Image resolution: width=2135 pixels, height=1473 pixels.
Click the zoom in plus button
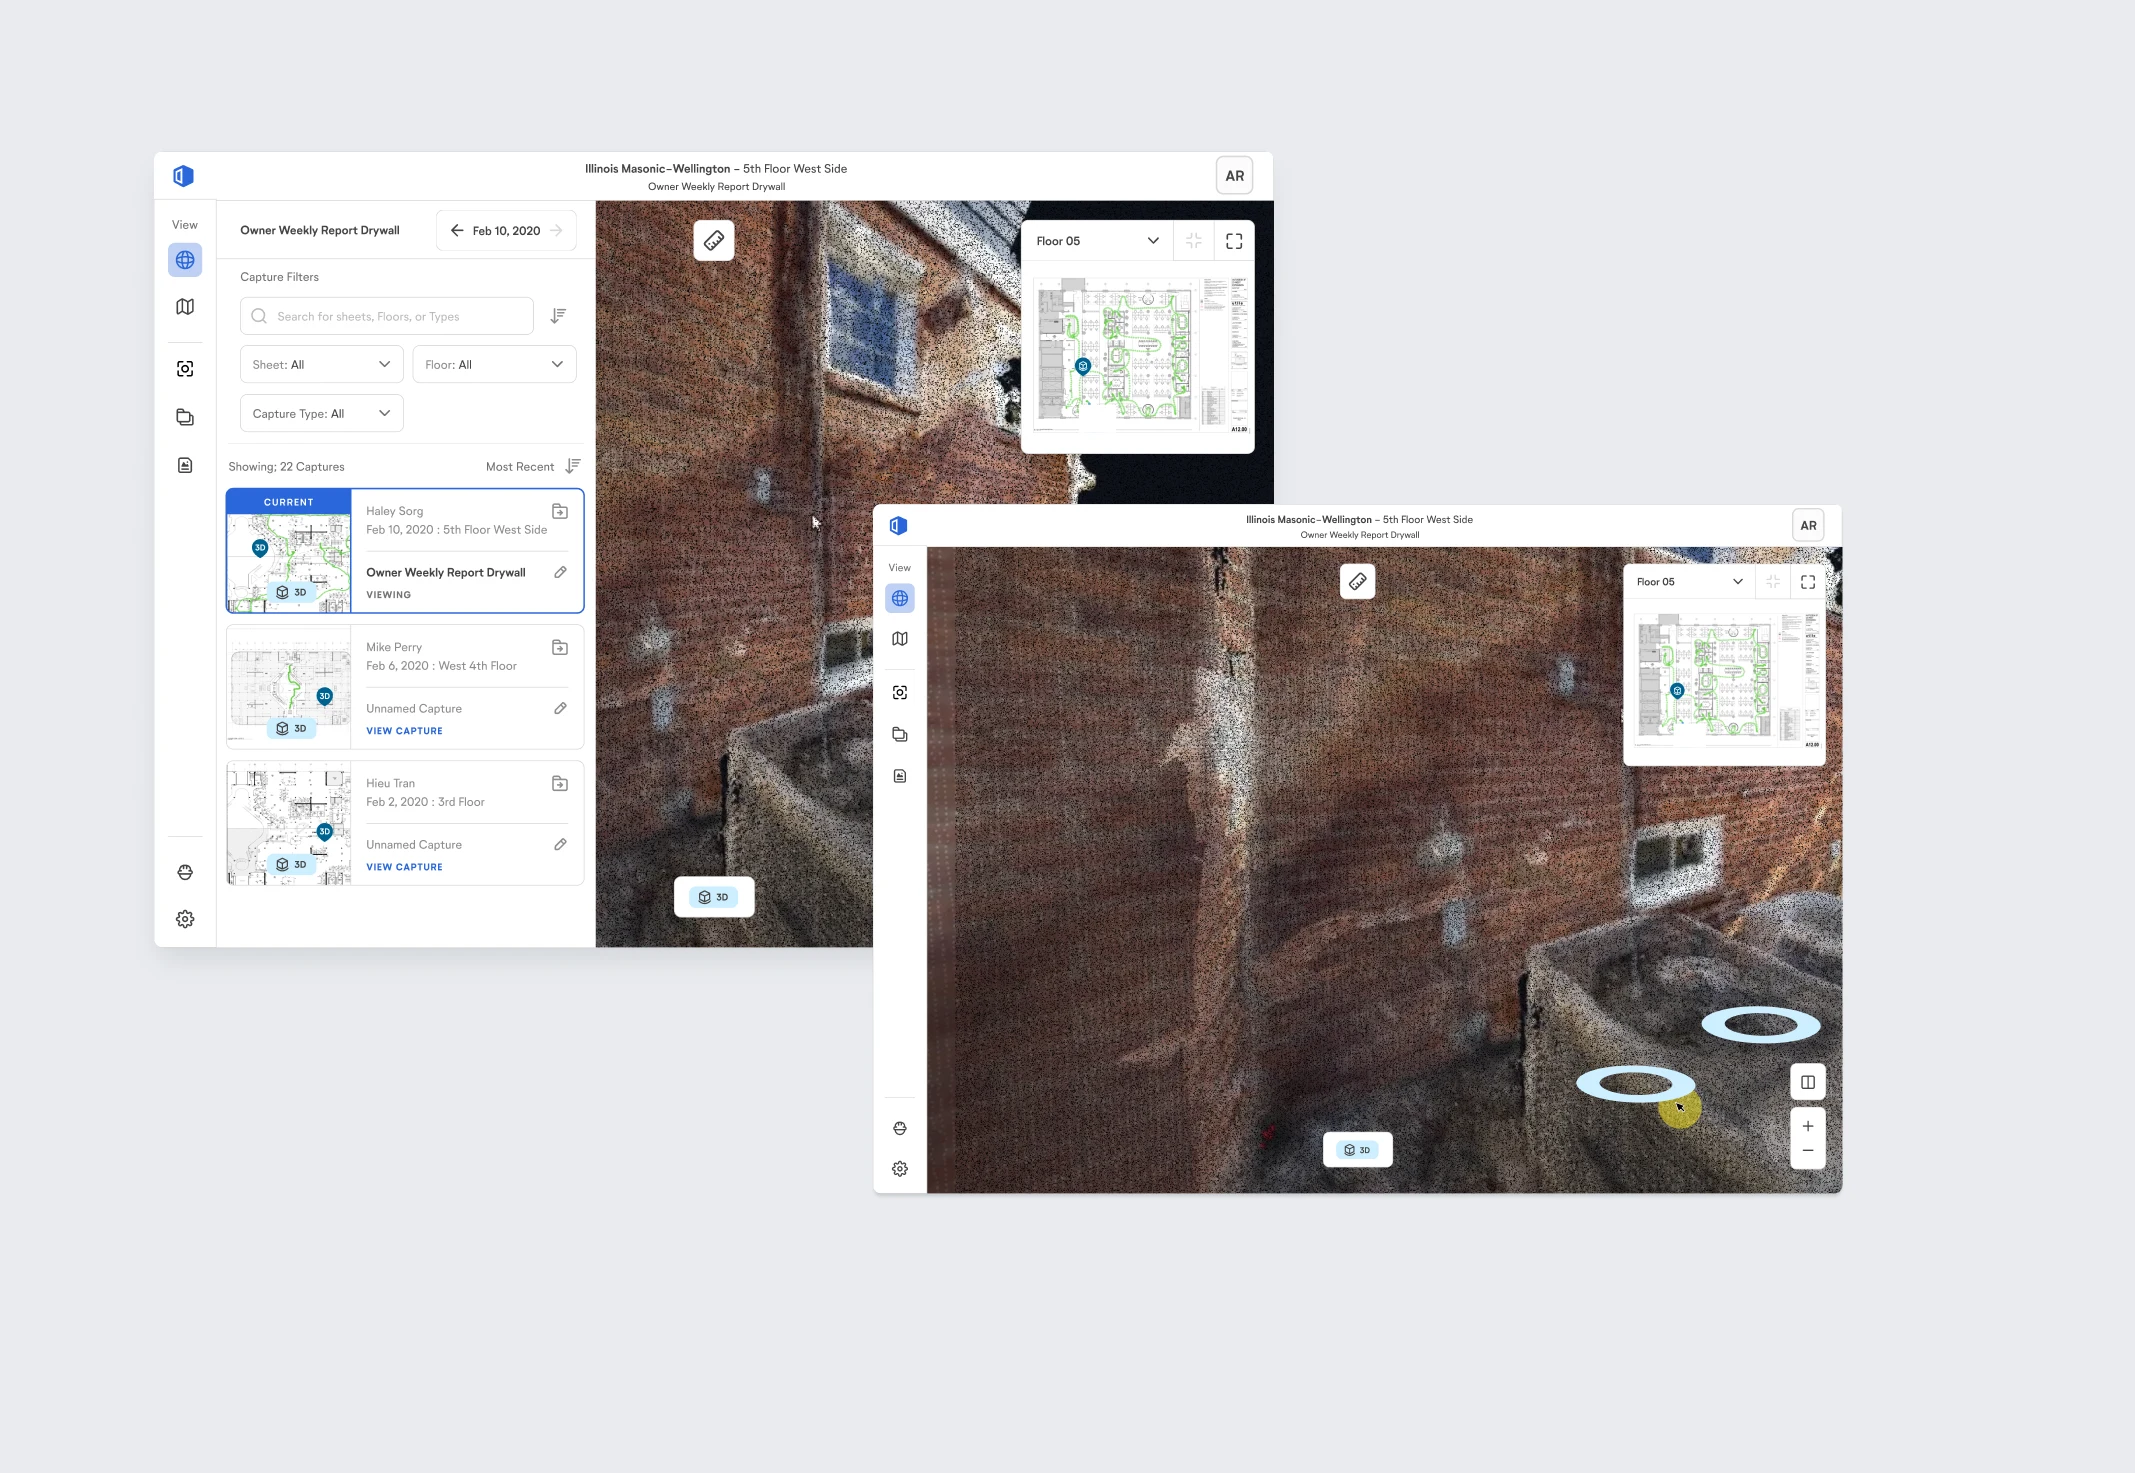point(1808,1126)
